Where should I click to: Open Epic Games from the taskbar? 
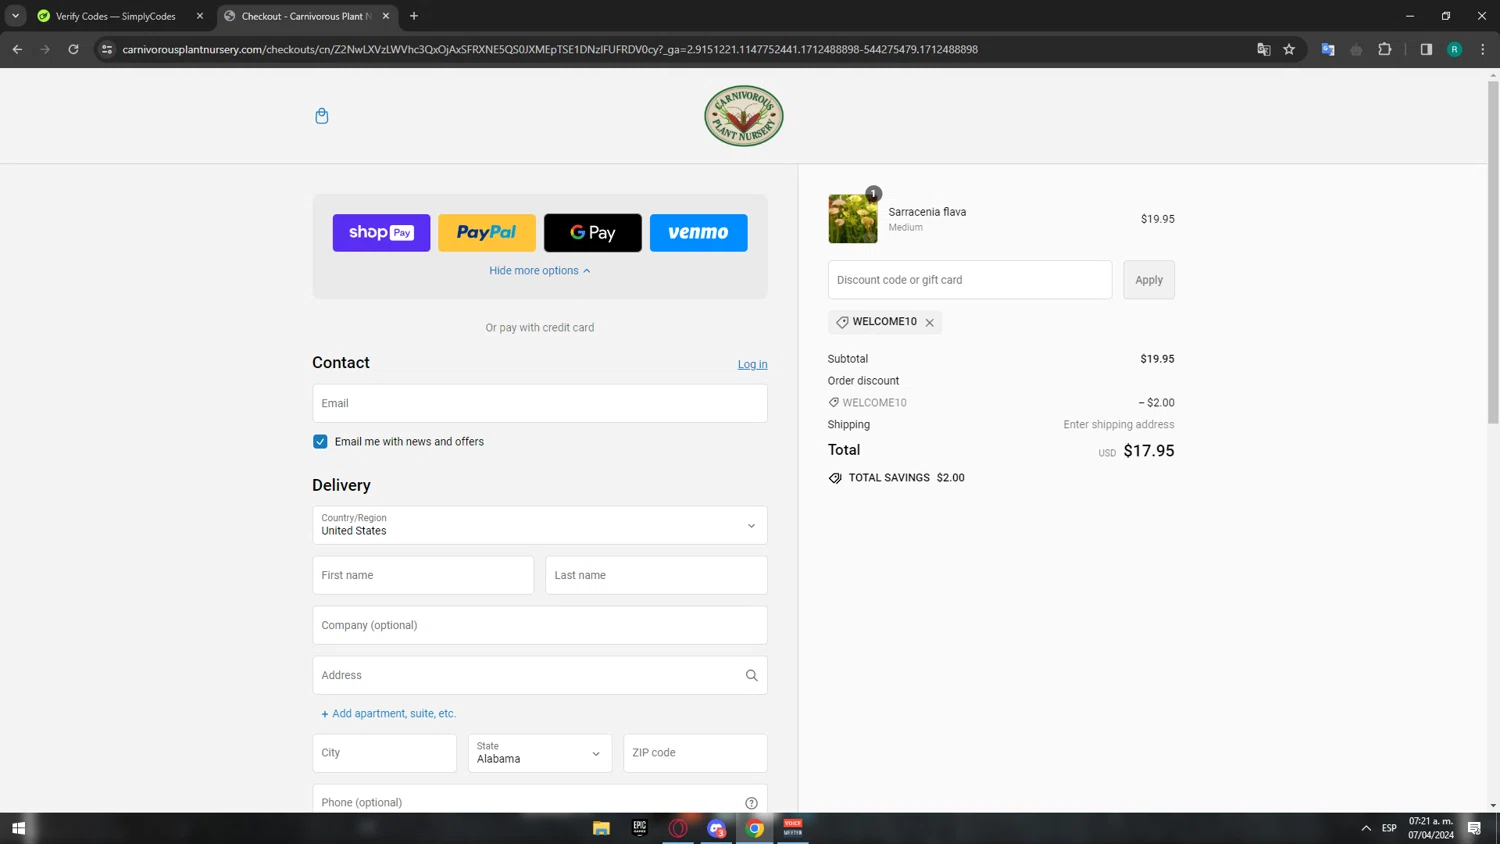640,828
